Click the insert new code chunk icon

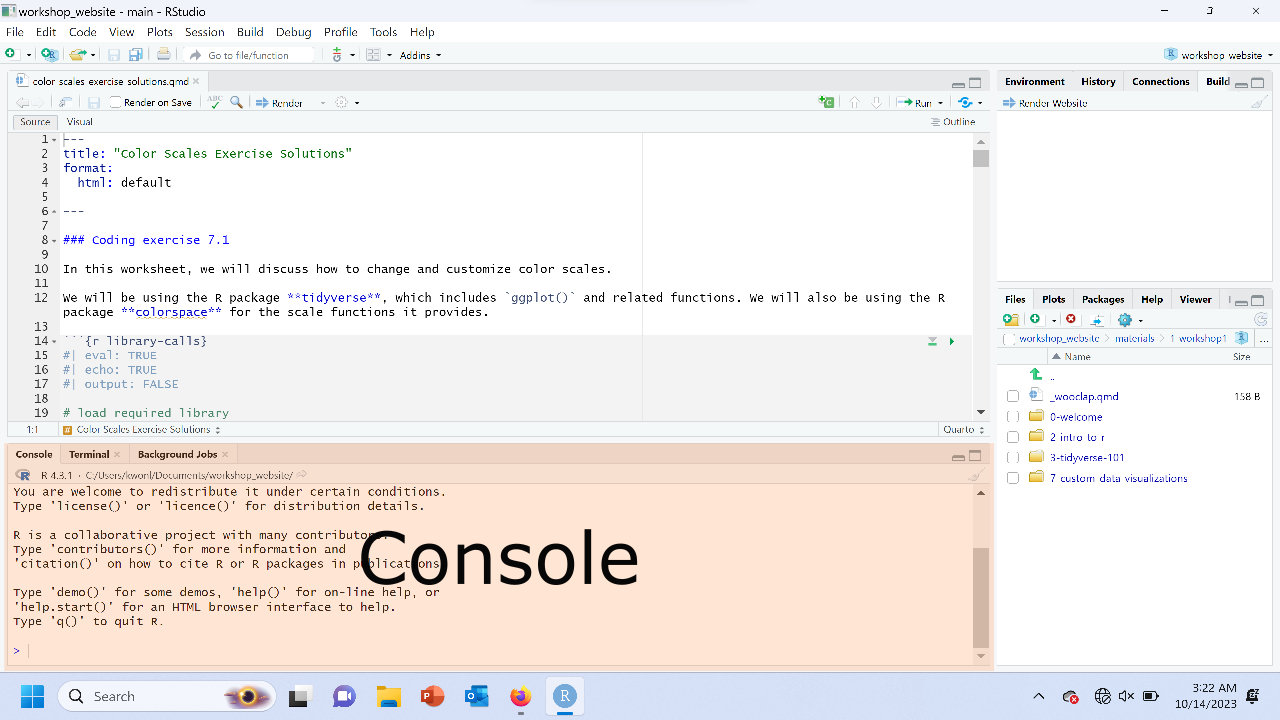[x=826, y=102]
